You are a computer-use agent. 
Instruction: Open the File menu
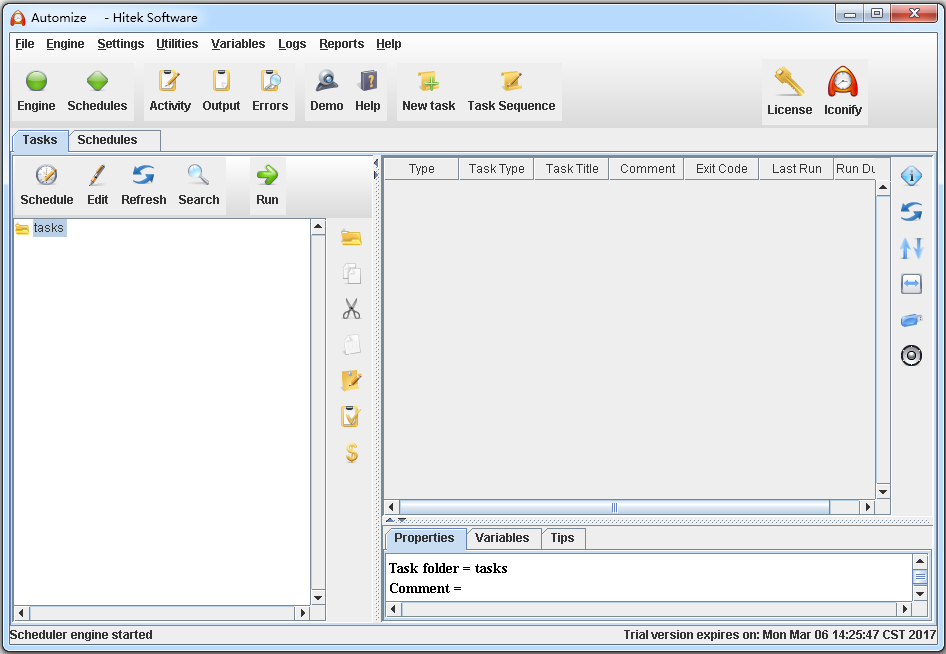(x=25, y=43)
